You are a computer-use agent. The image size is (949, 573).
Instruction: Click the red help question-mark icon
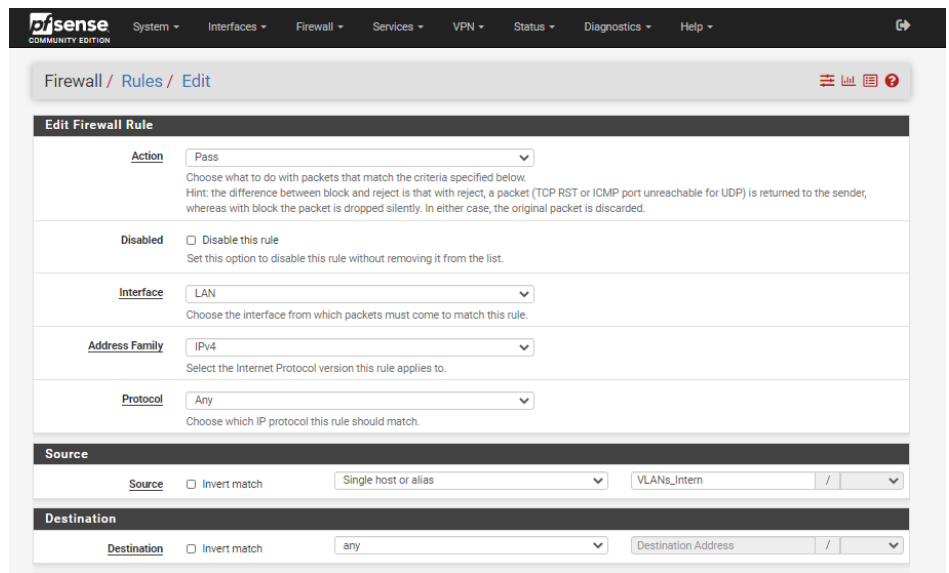pyautogui.click(x=892, y=81)
